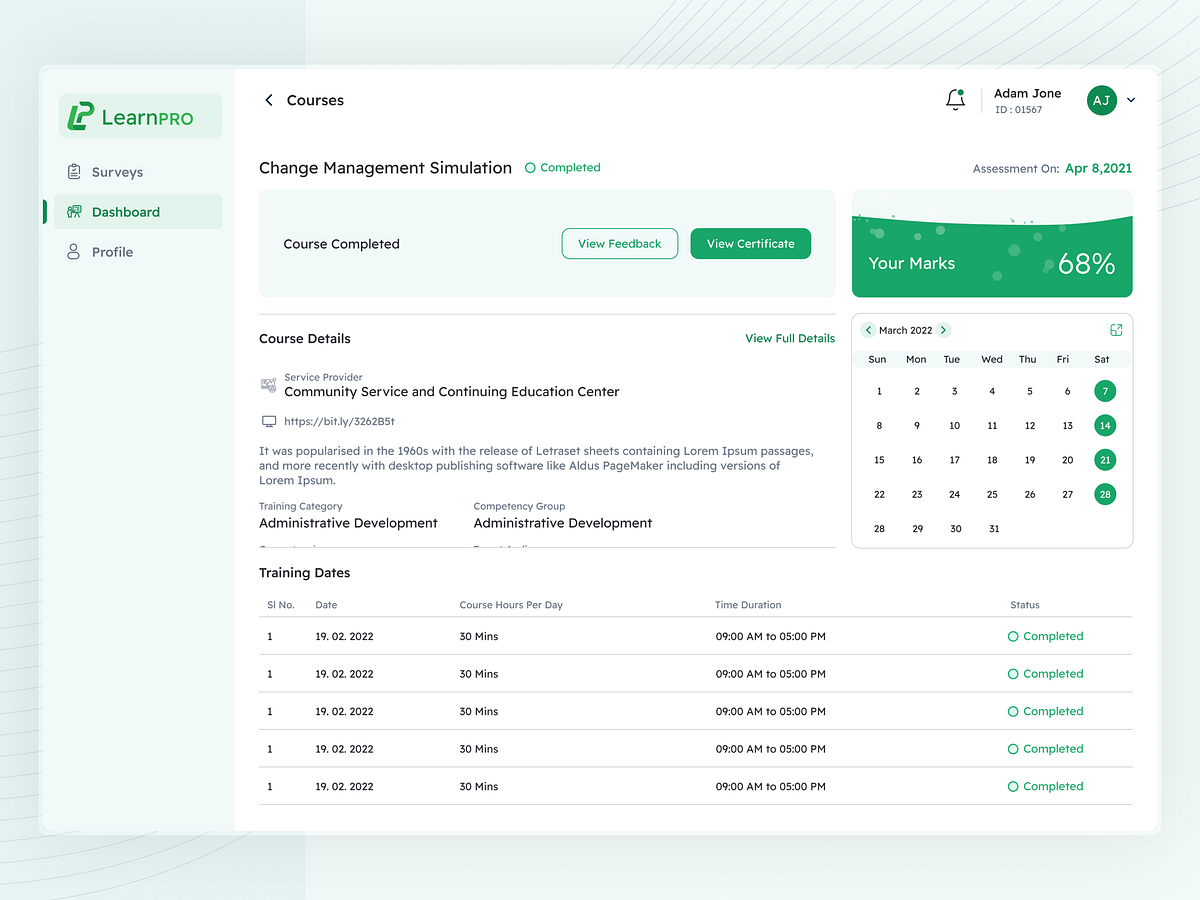Click the Surveys clipboard icon in sidebar
This screenshot has width=1200, height=900.
(74, 171)
